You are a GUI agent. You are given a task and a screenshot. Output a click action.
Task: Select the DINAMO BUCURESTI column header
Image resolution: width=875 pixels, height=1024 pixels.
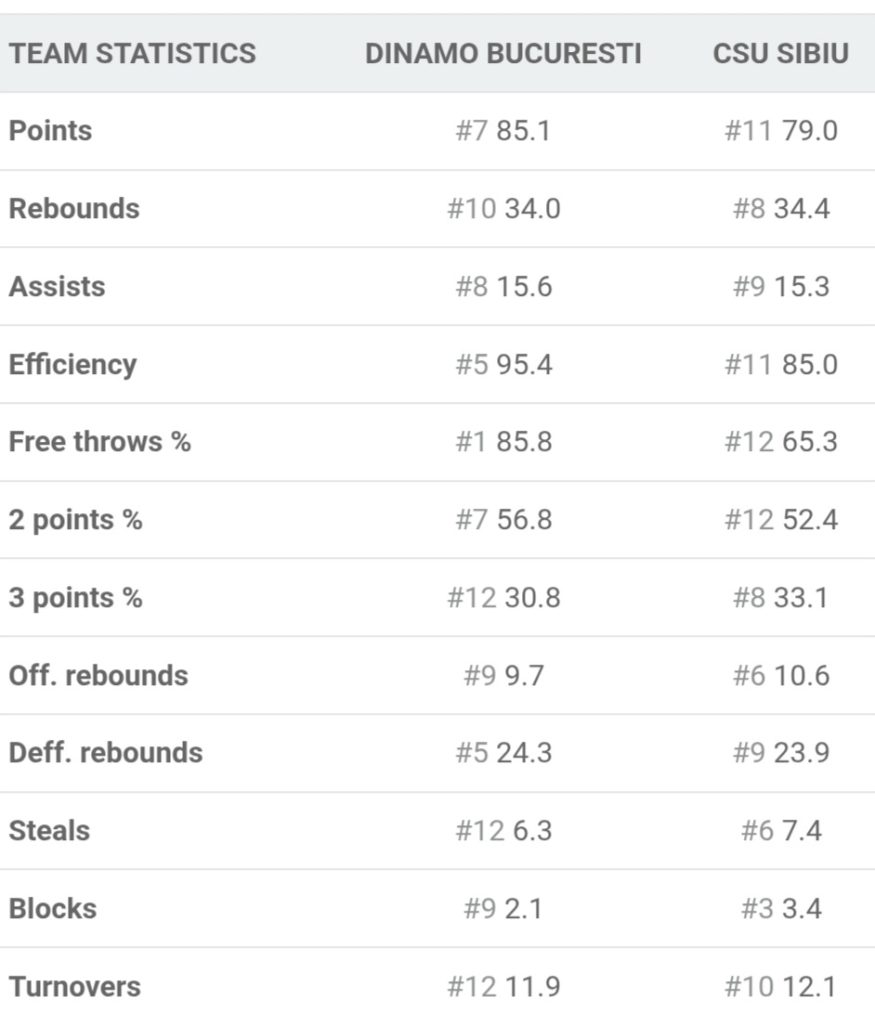tap(503, 53)
